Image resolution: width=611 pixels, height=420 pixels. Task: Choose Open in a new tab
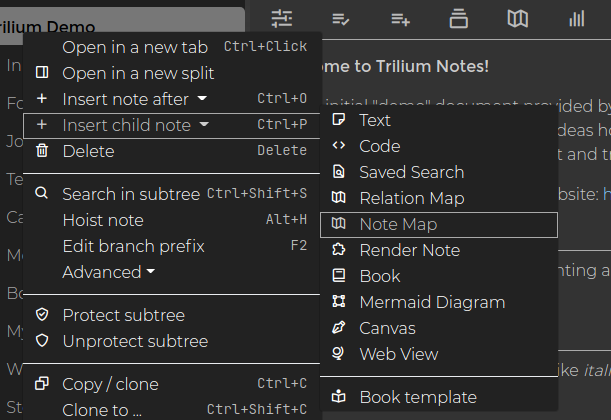click(x=171, y=47)
